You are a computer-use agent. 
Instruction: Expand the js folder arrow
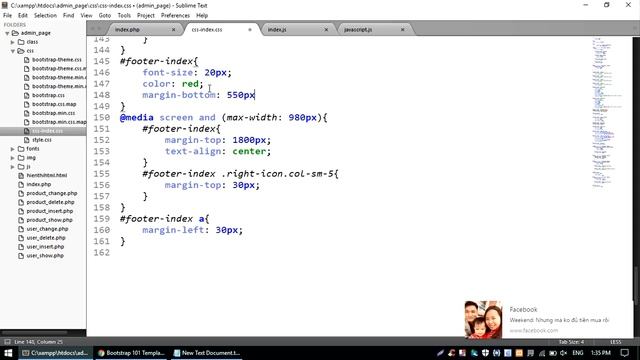[13, 167]
